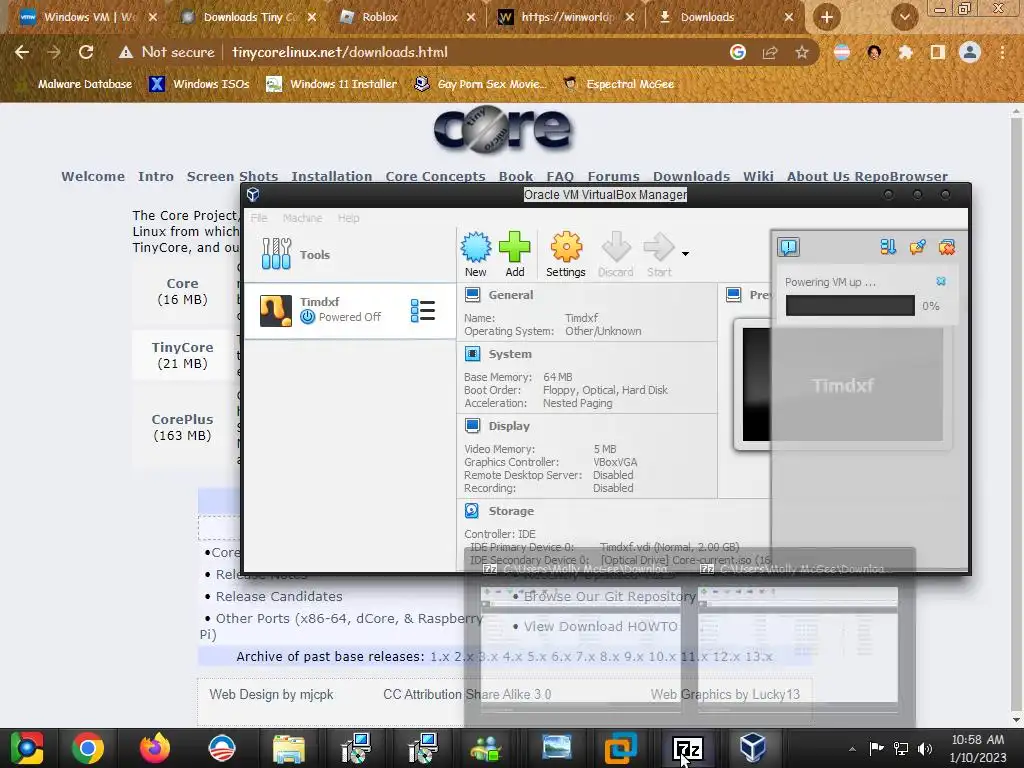Click the 7-Zip taskbar icon
1024x768 pixels.
(688, 748)
